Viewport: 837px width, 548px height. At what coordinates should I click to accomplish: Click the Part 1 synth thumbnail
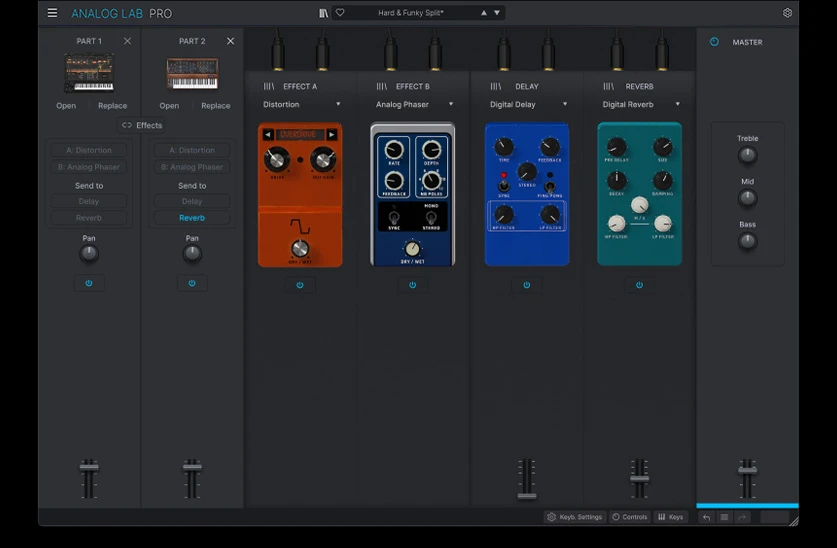(x=89, y=72)
